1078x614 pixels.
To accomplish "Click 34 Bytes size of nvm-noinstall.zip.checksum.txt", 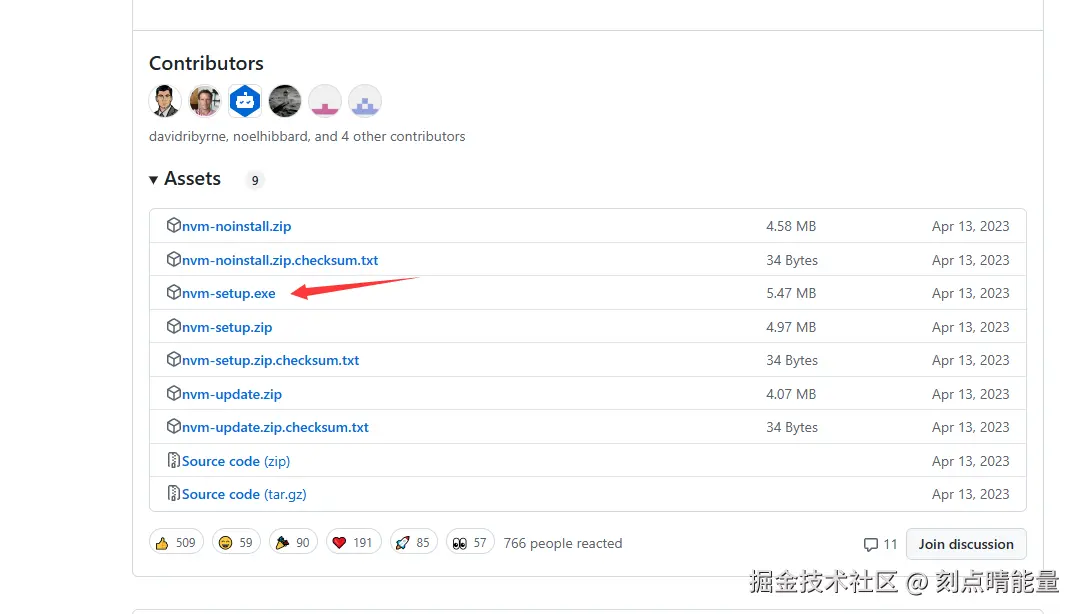I will coord(792,261).
